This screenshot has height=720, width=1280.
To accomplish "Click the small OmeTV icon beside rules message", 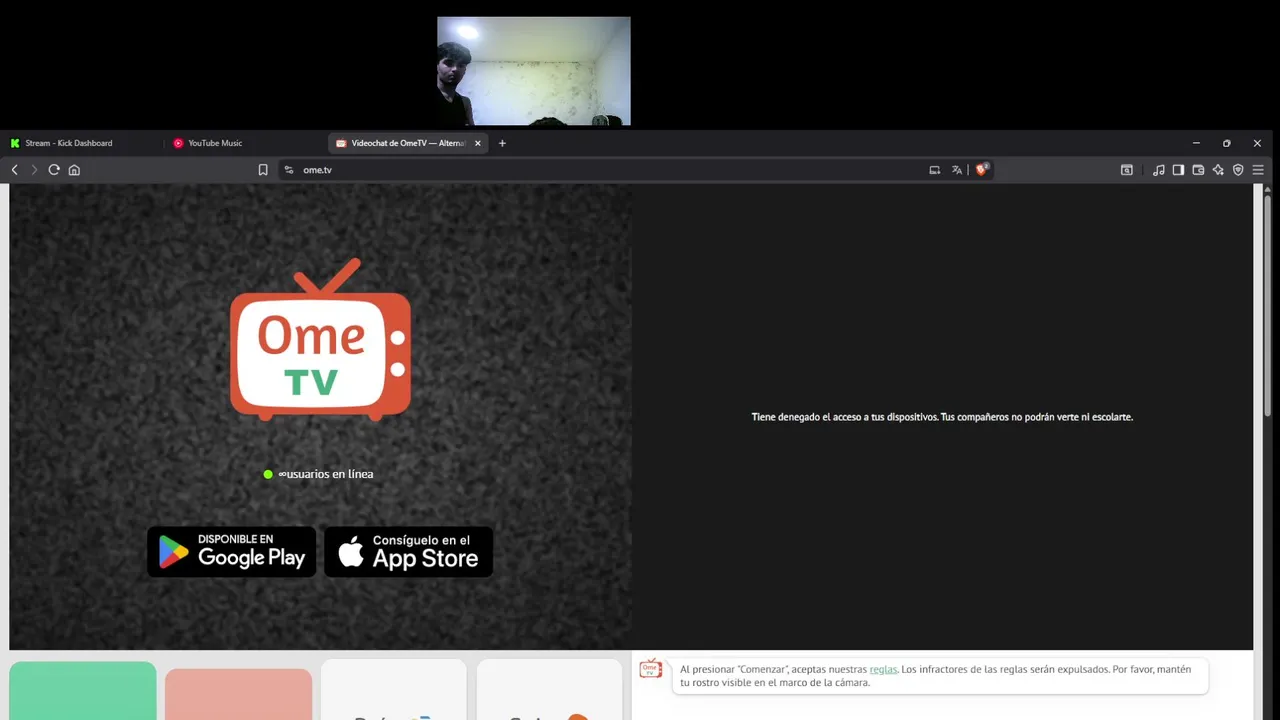I will pyautogui.click(x=651, y=669).
